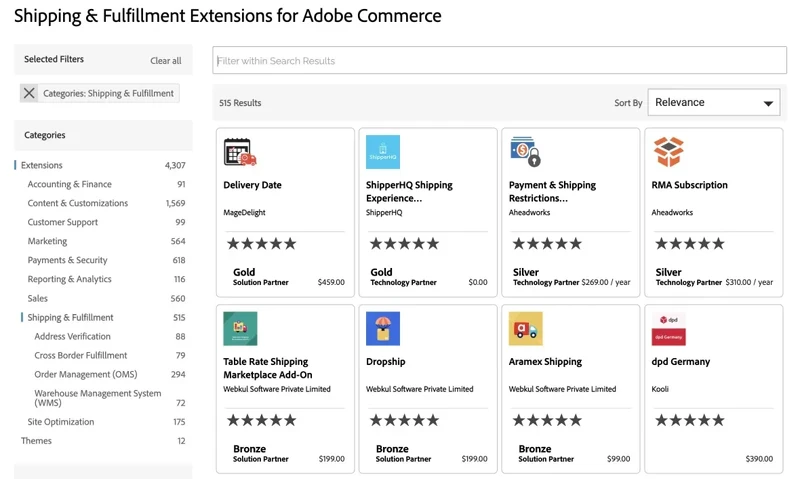Click the Aramex Shipping truck icon
The height and width of the screenshot is (479, 800).
[x=526, y=329]
